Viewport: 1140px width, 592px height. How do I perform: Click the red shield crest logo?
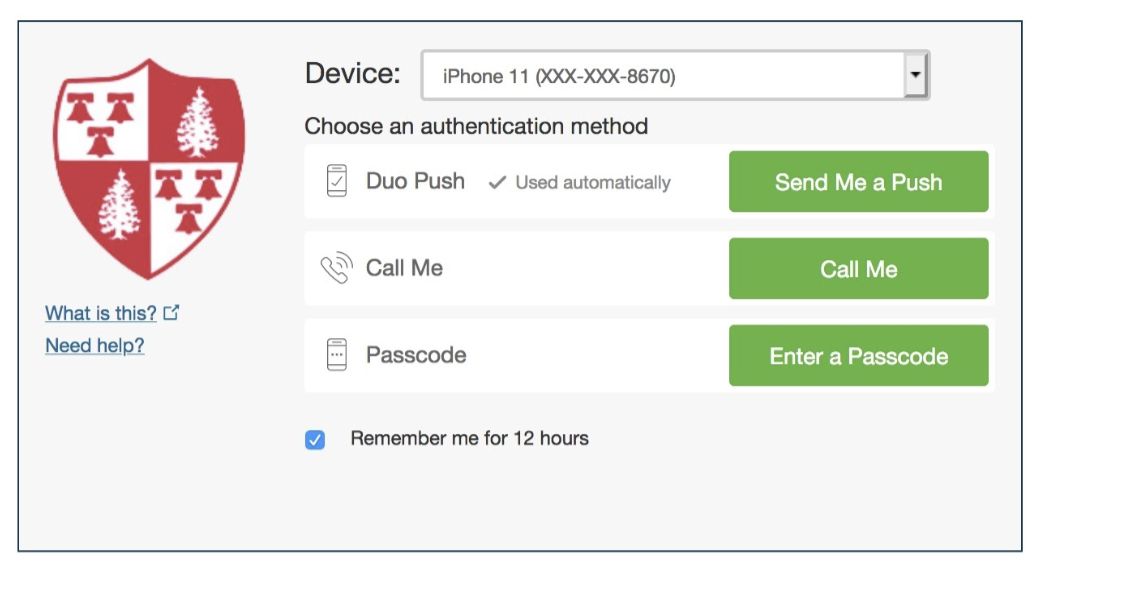pyautogui.click(x=149, y=168)
